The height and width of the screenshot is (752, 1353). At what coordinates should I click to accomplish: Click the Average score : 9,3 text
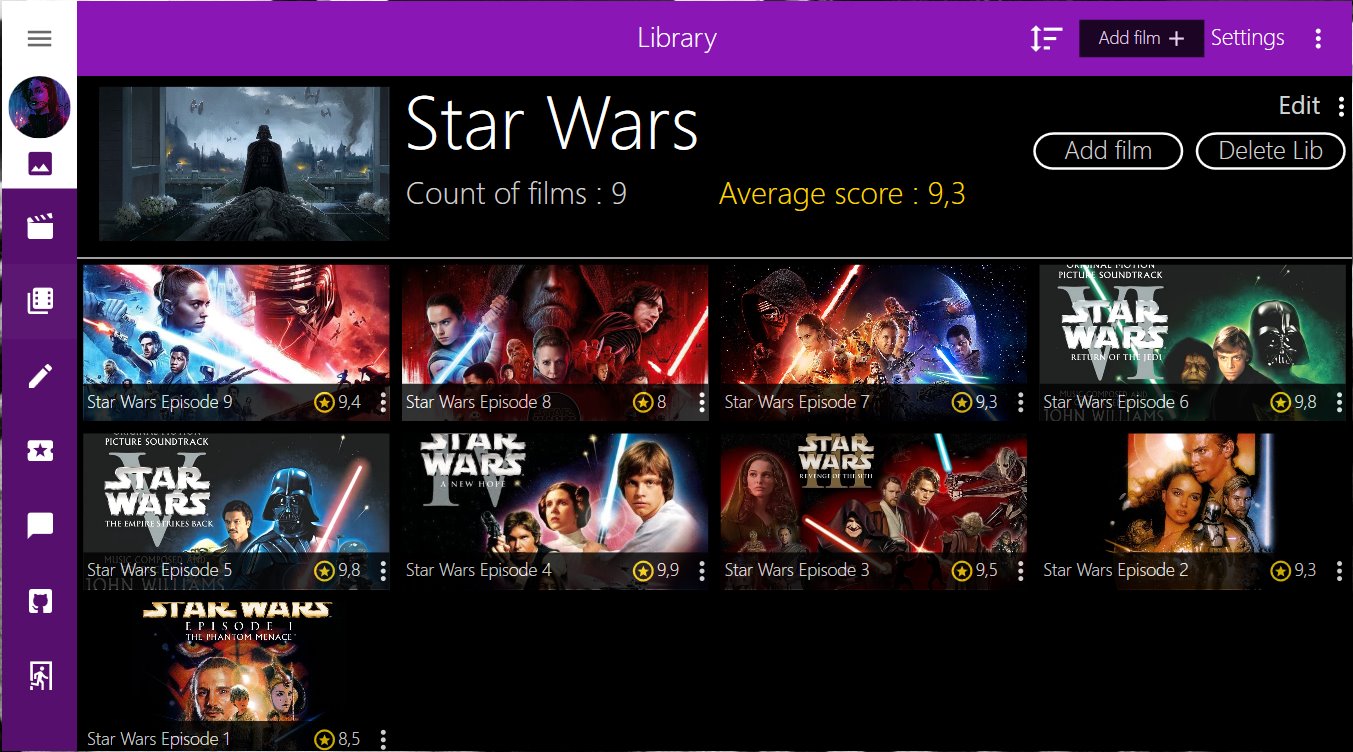tap(842, 193)
